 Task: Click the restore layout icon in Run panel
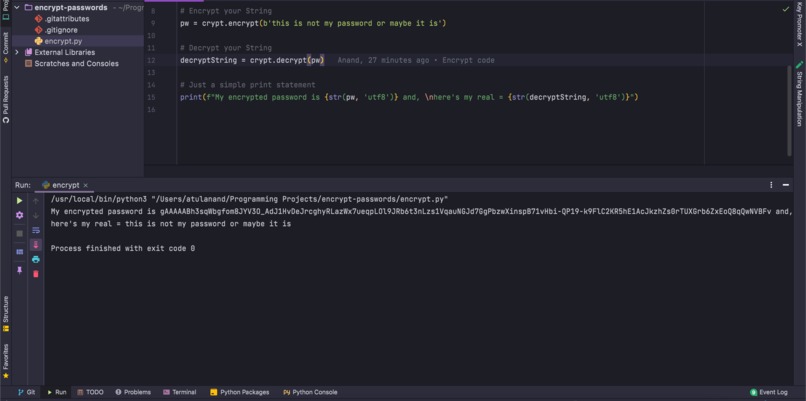[x=20, y=252]
